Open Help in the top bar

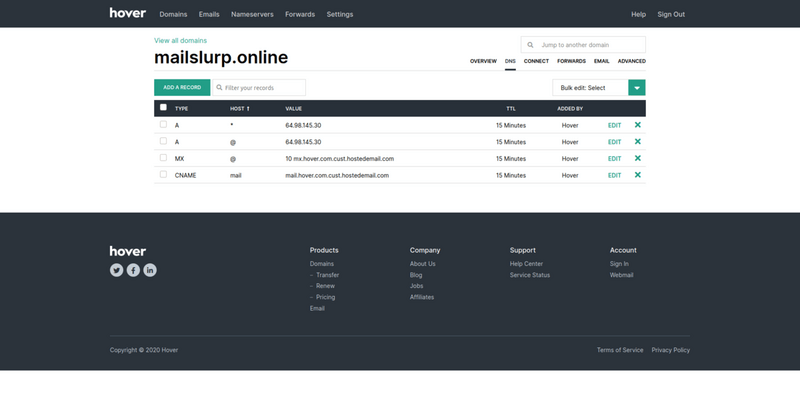tap(638, 14)
